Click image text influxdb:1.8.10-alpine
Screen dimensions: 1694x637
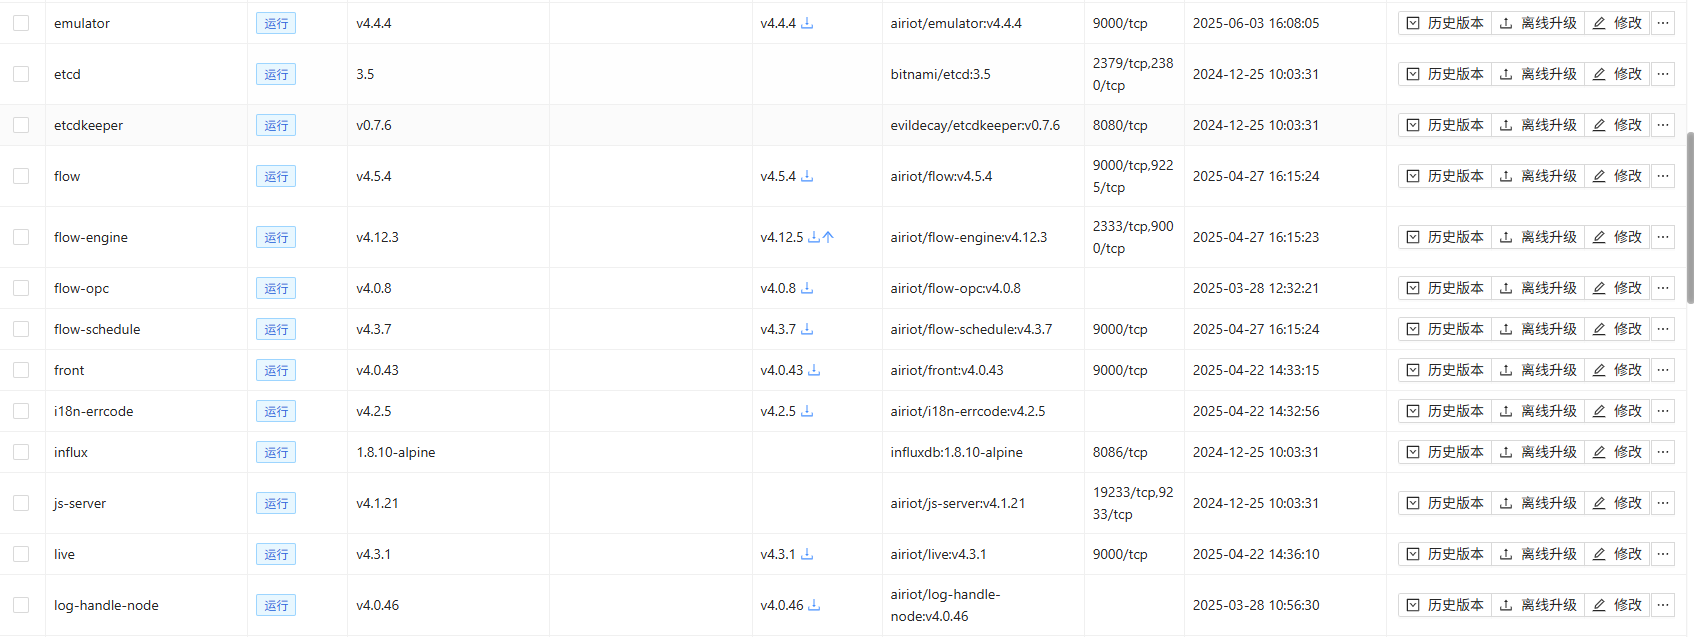(x=956, y=452)
